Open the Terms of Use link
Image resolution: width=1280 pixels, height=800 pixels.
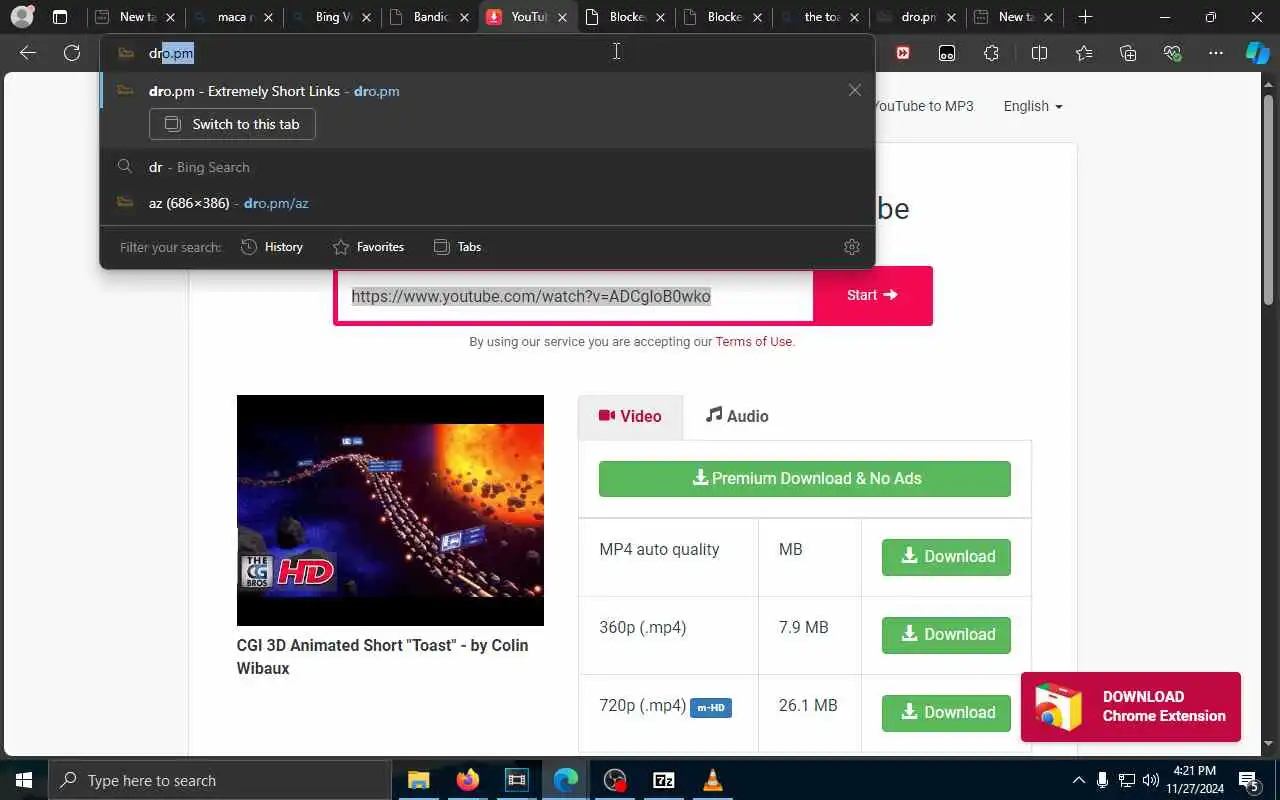pyautogui.click(x=753, y=342)
